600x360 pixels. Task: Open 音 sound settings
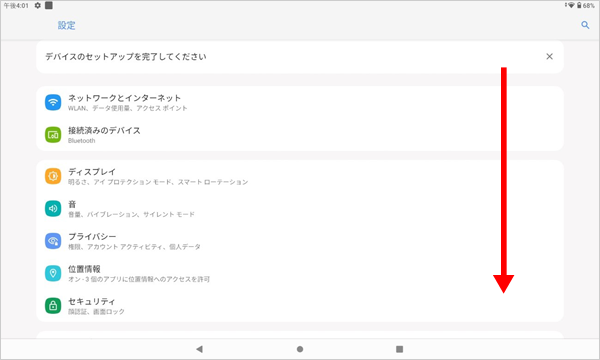pos(300,209)
